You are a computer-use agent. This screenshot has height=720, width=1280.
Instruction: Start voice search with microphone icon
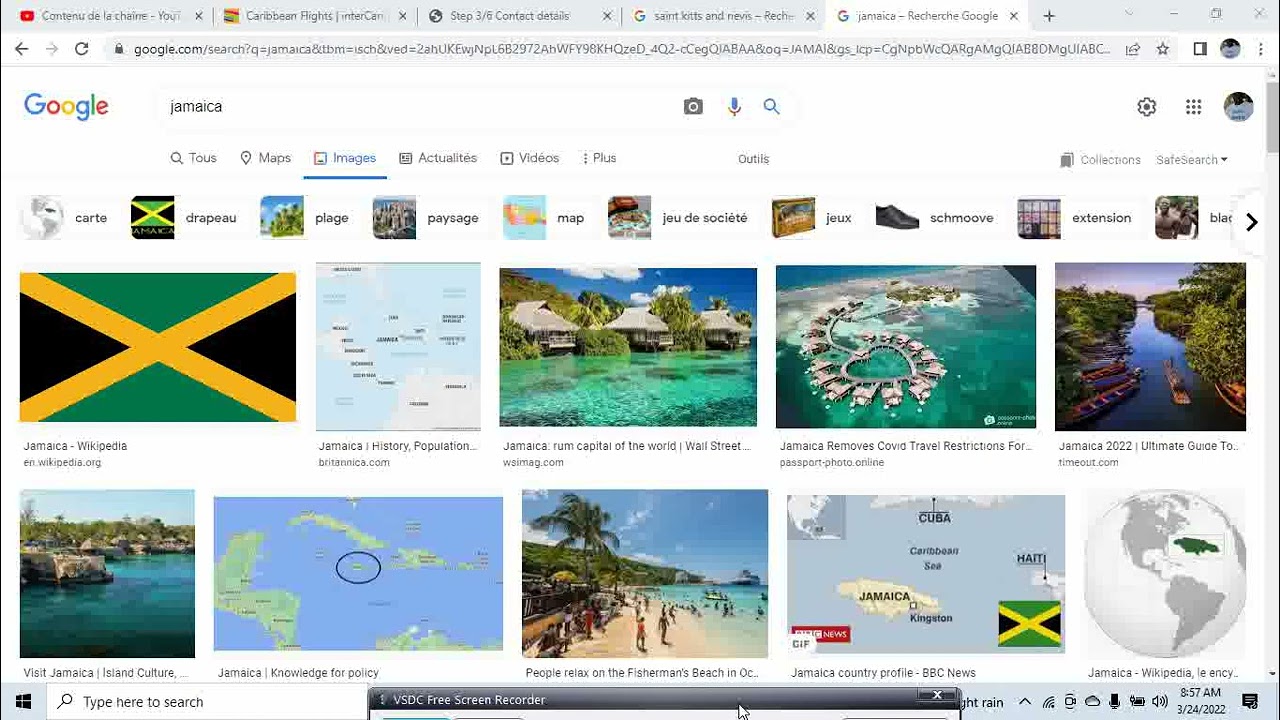(x=734, y=106)
